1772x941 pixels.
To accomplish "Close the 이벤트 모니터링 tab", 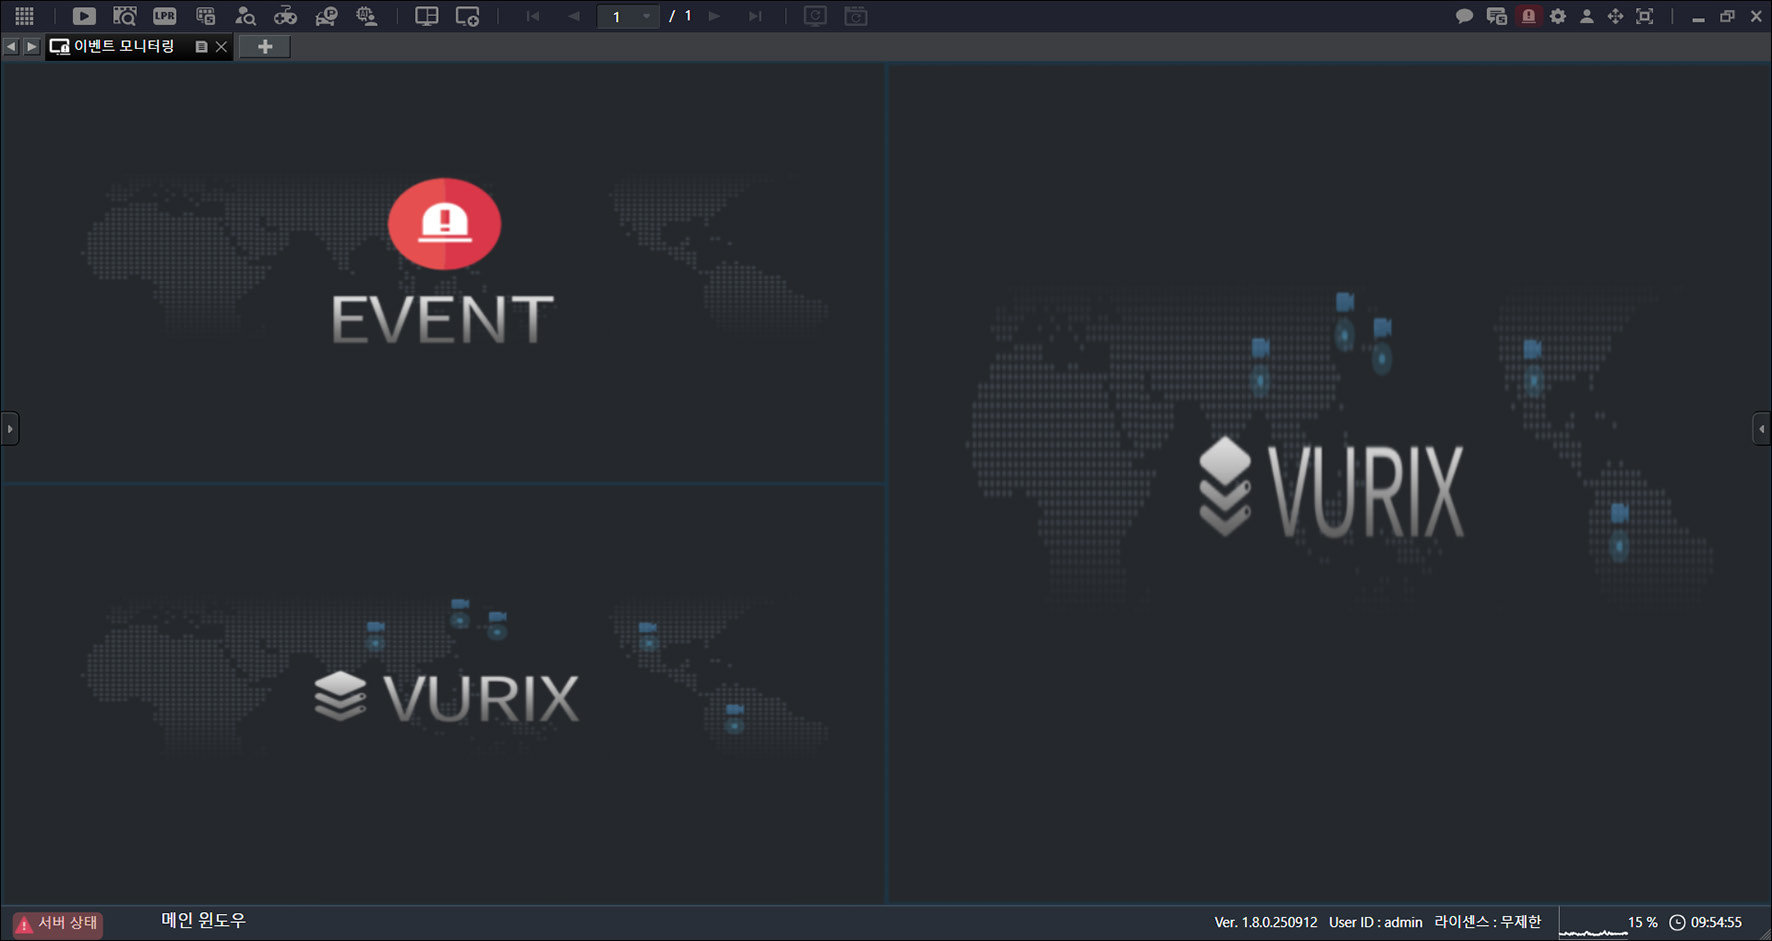I will (x=221, y=47).
